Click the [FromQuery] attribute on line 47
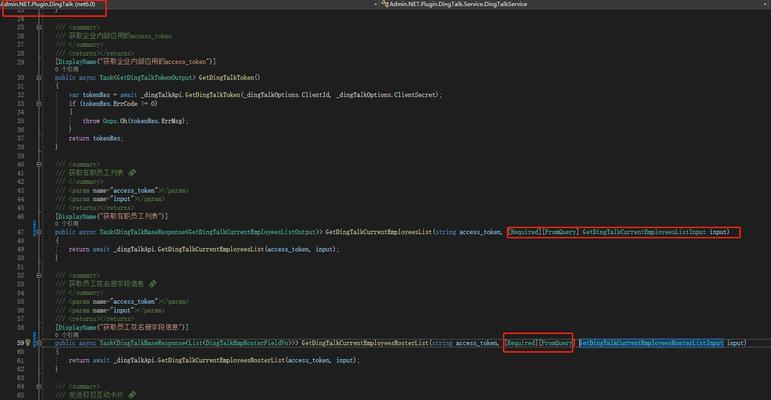Viewport: 771px width, 400px height. 560,232
